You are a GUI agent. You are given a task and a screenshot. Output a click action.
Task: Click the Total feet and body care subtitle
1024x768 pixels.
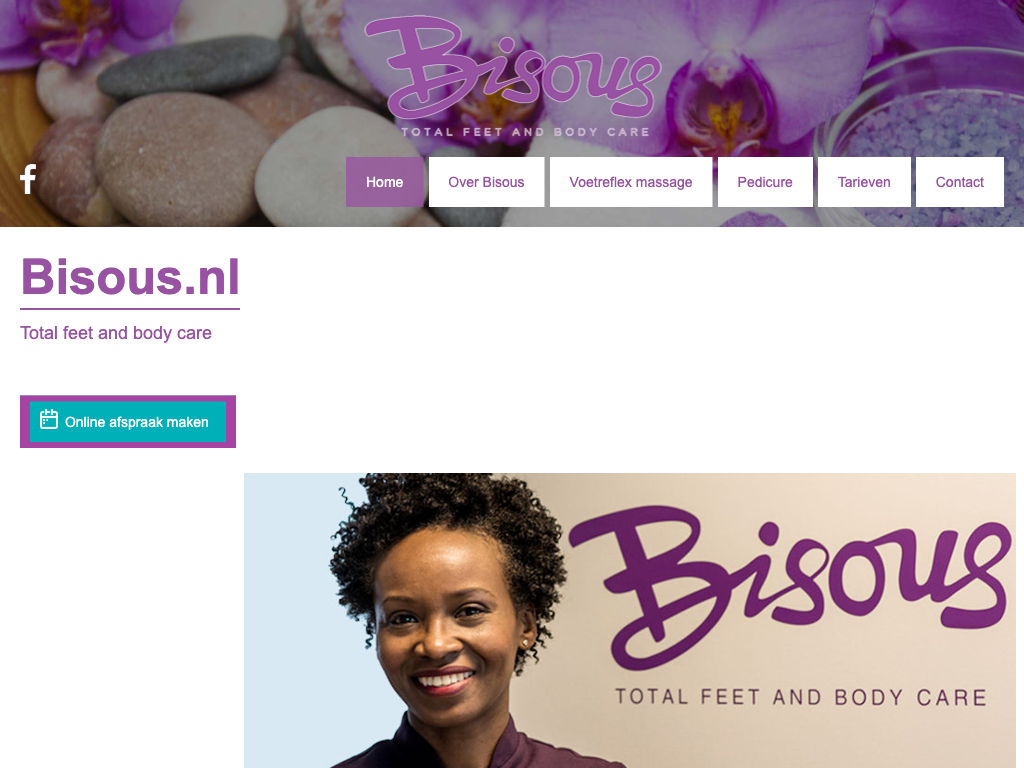point(116,333)
